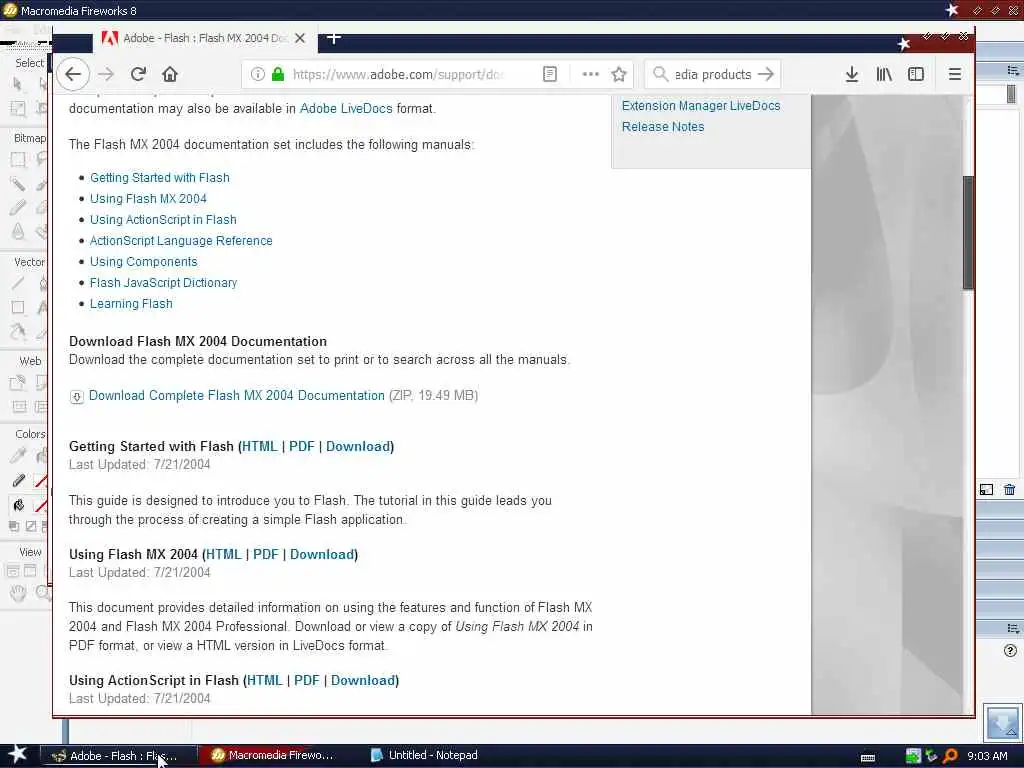1024x768 pixels.
Task: Open the ActionScript Language Reference link
Action: point(181,240)
